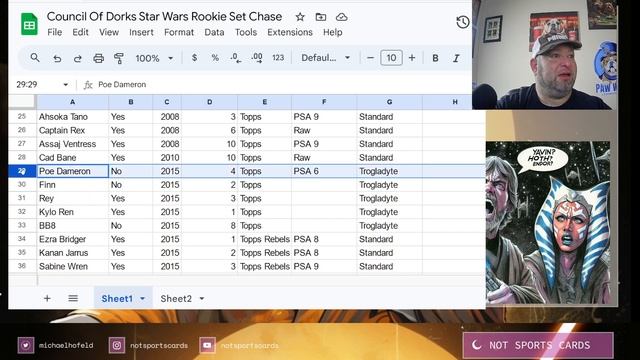The height and width of the screenshot is (360, 640).
Task: Click the font size field
Action: (x=391, y=58)
